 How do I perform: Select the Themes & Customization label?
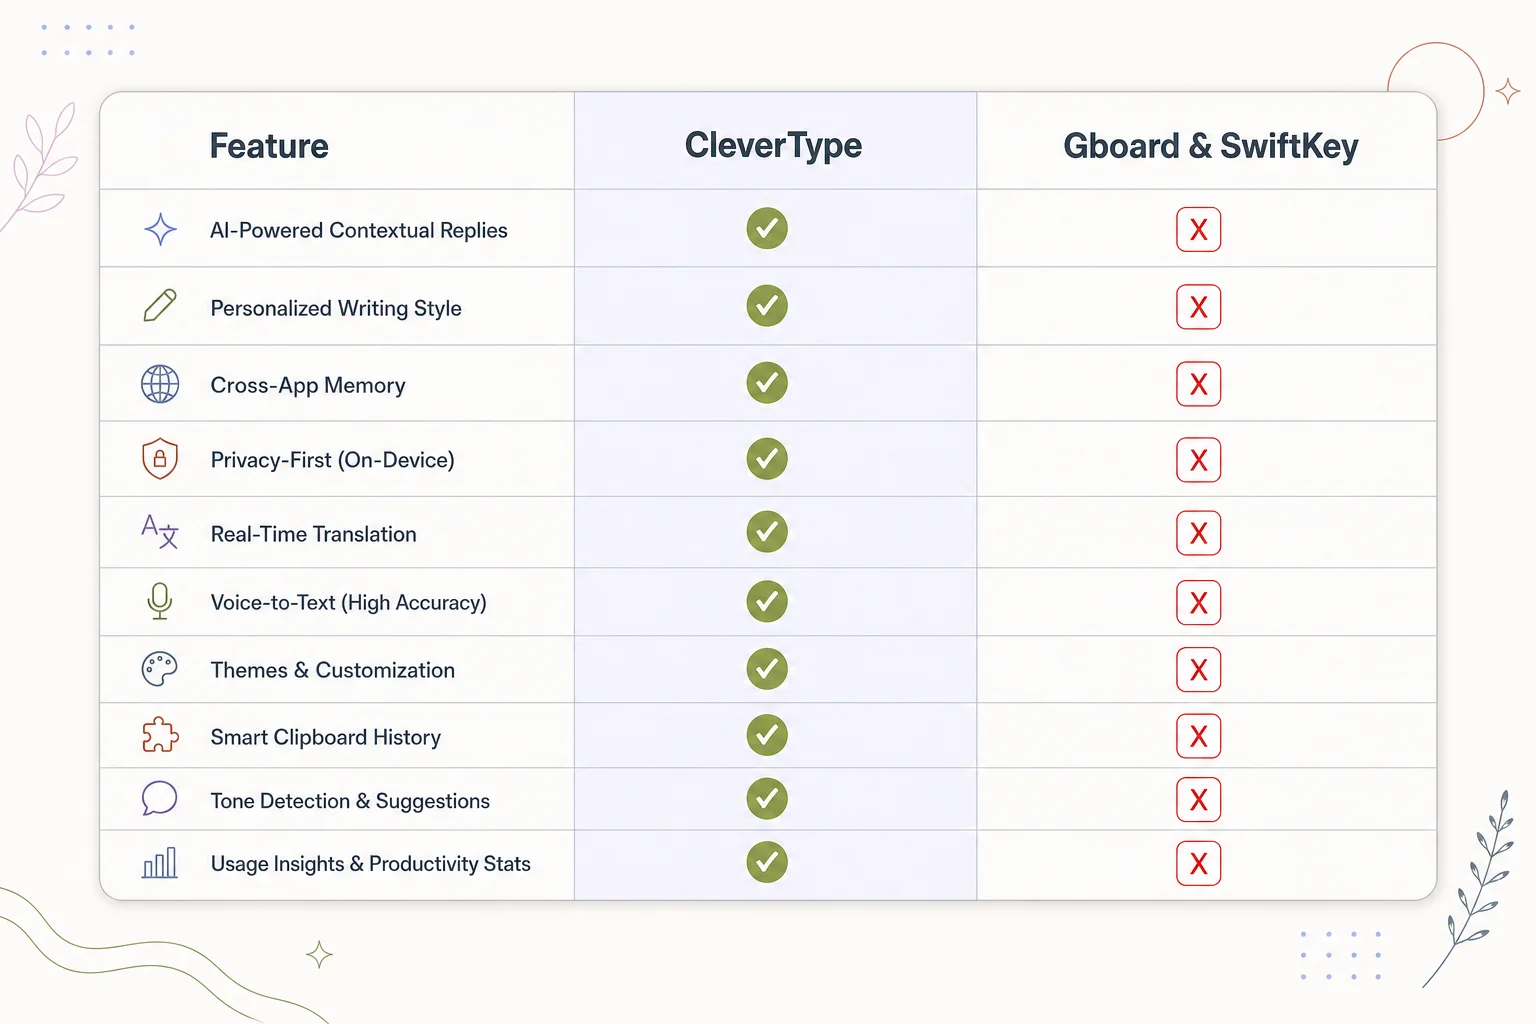click(332, 670)
